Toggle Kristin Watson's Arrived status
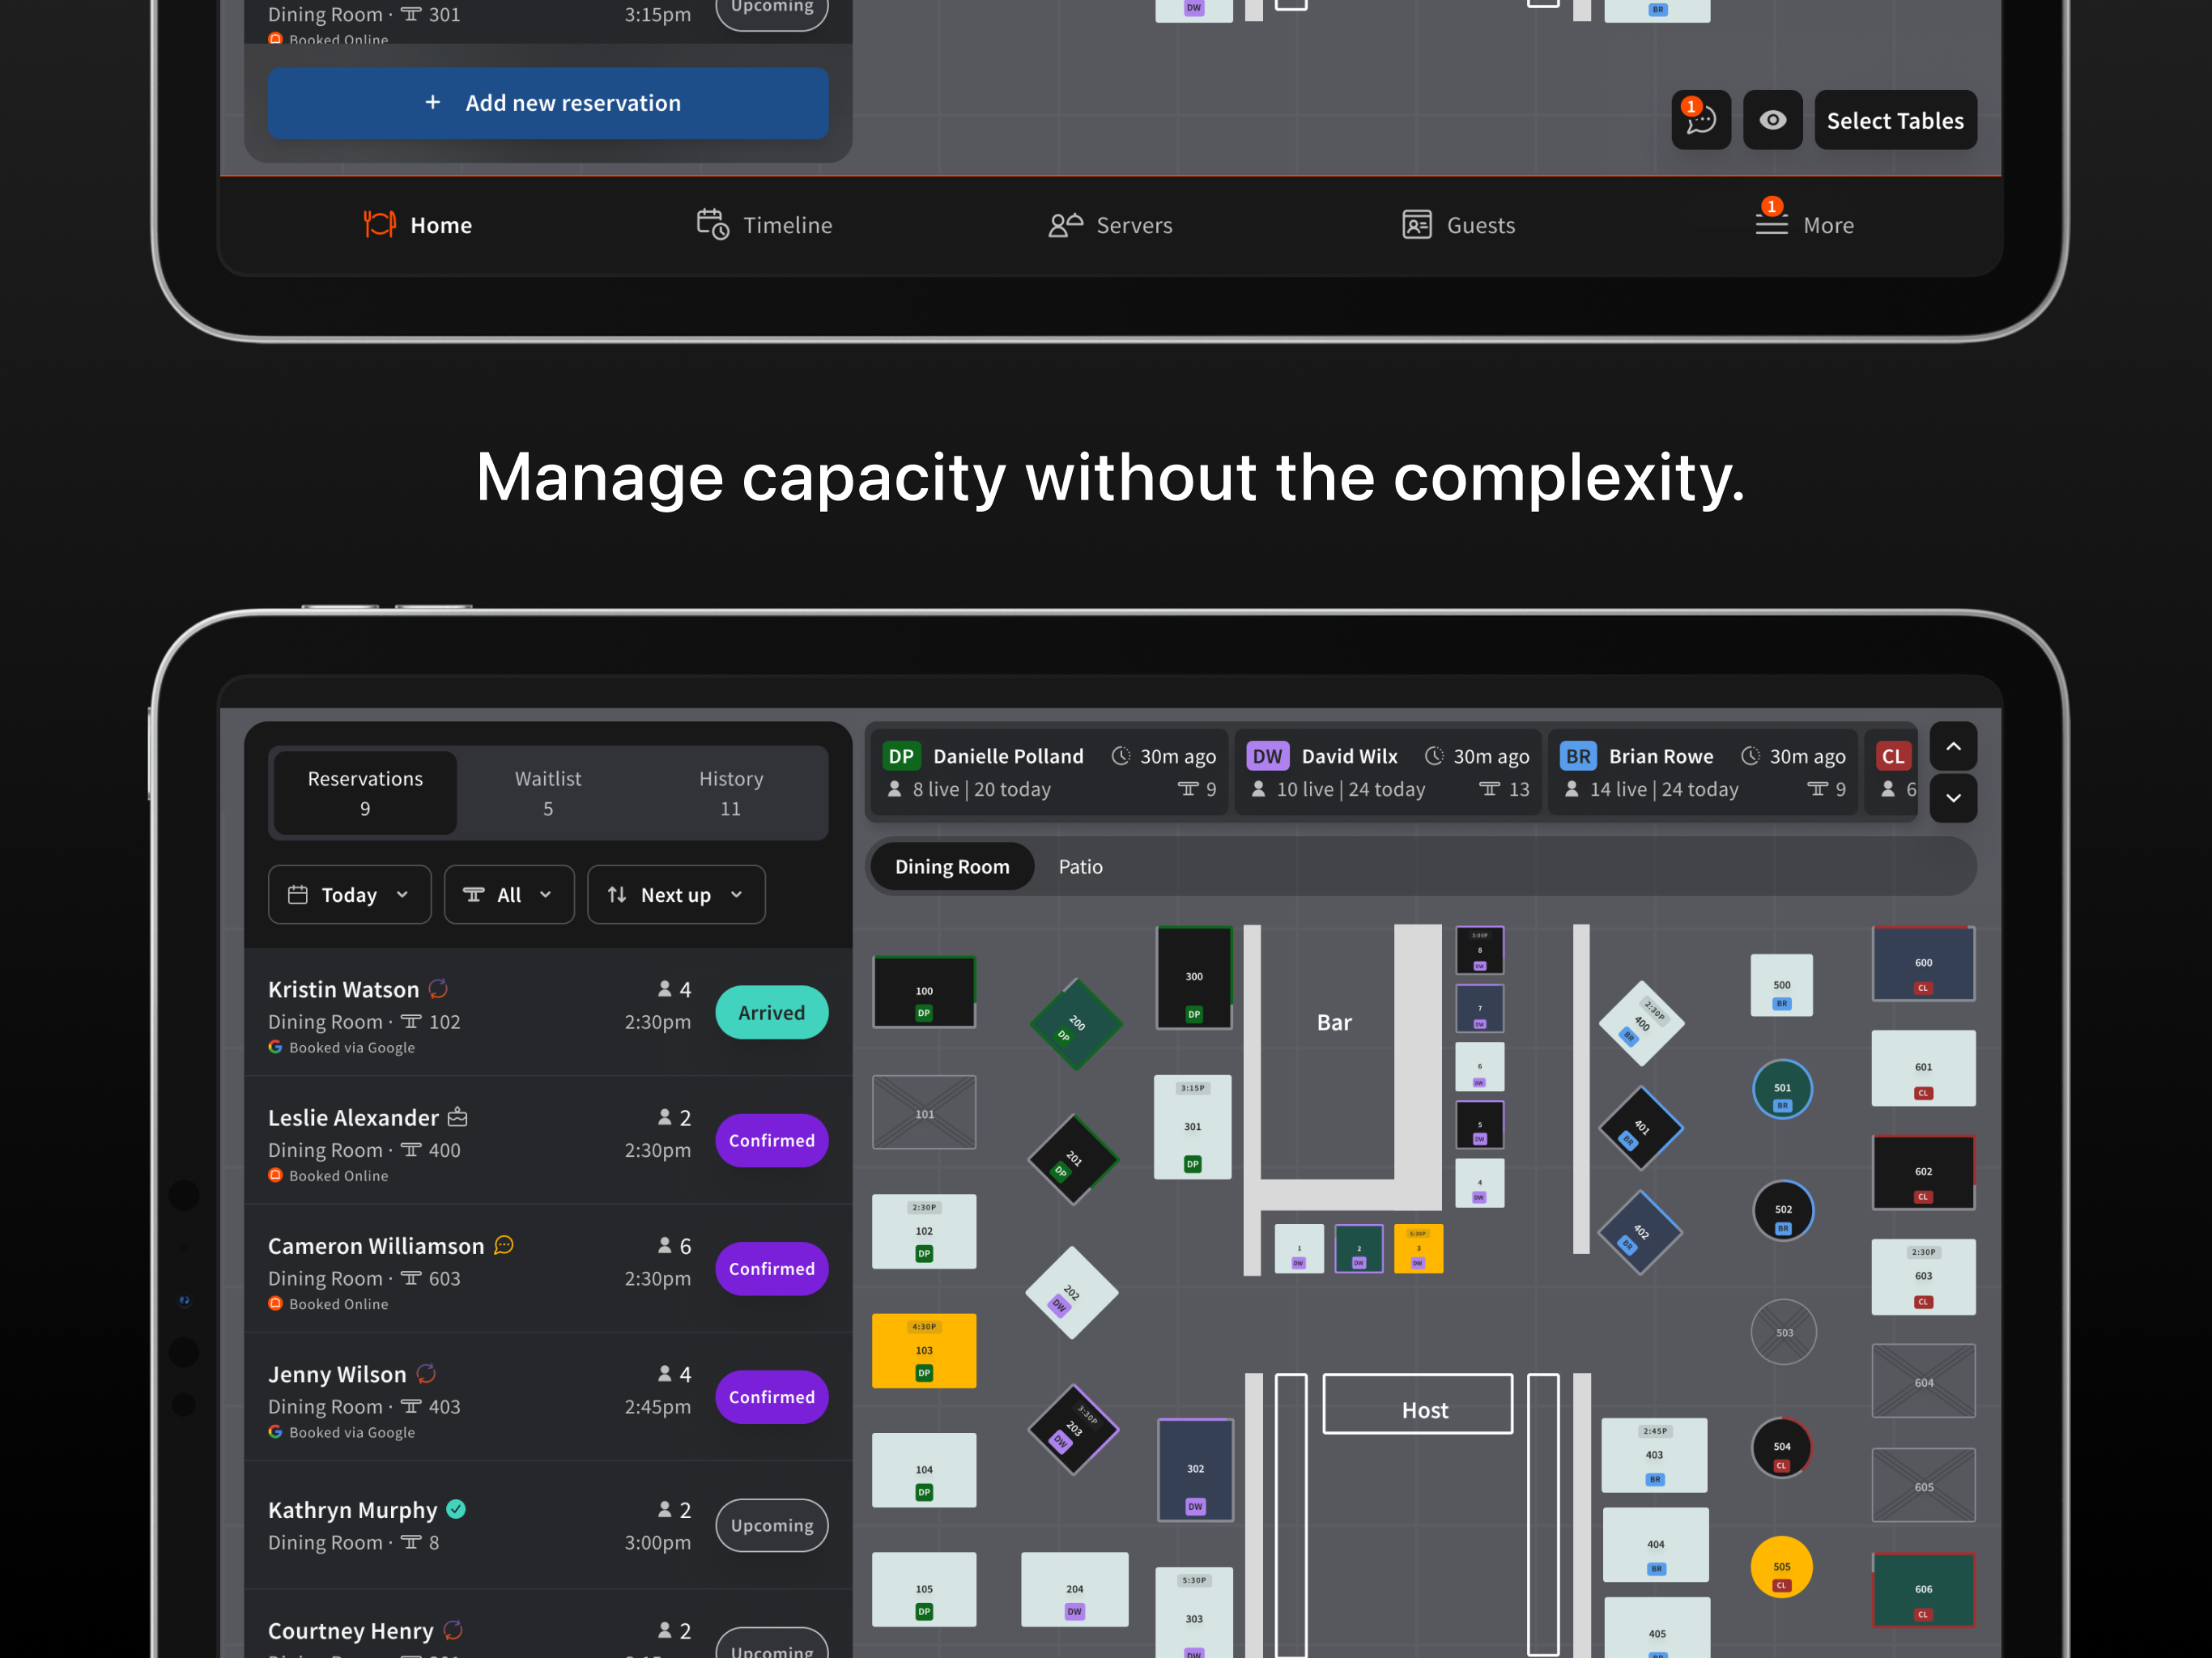 770,1012
